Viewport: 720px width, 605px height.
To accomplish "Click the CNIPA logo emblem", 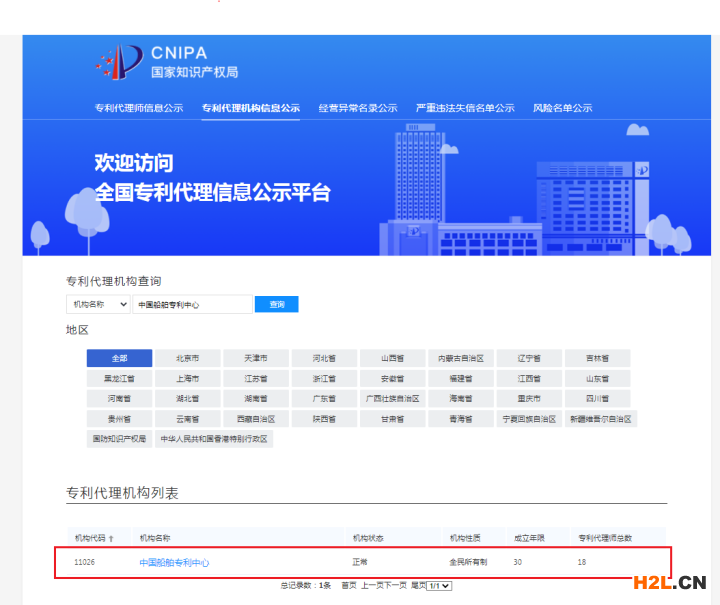I will (x=119, y=62).
